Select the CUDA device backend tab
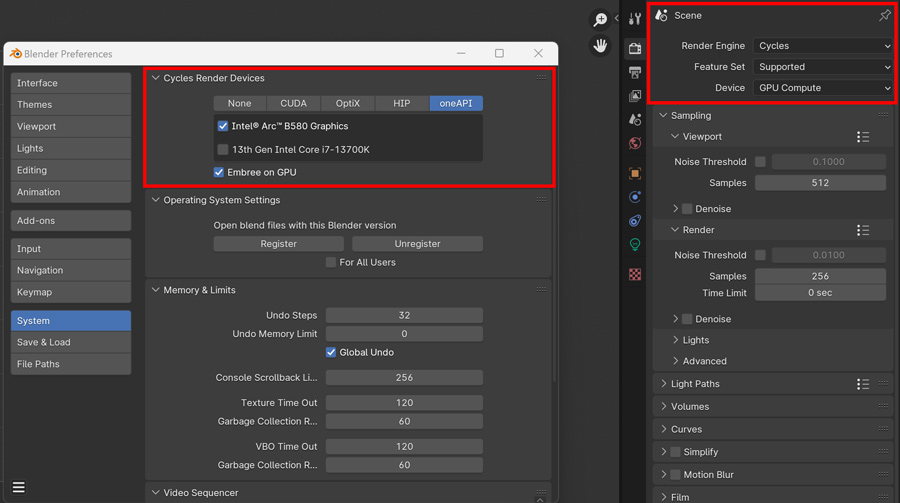900x503 pixels. 293,103
